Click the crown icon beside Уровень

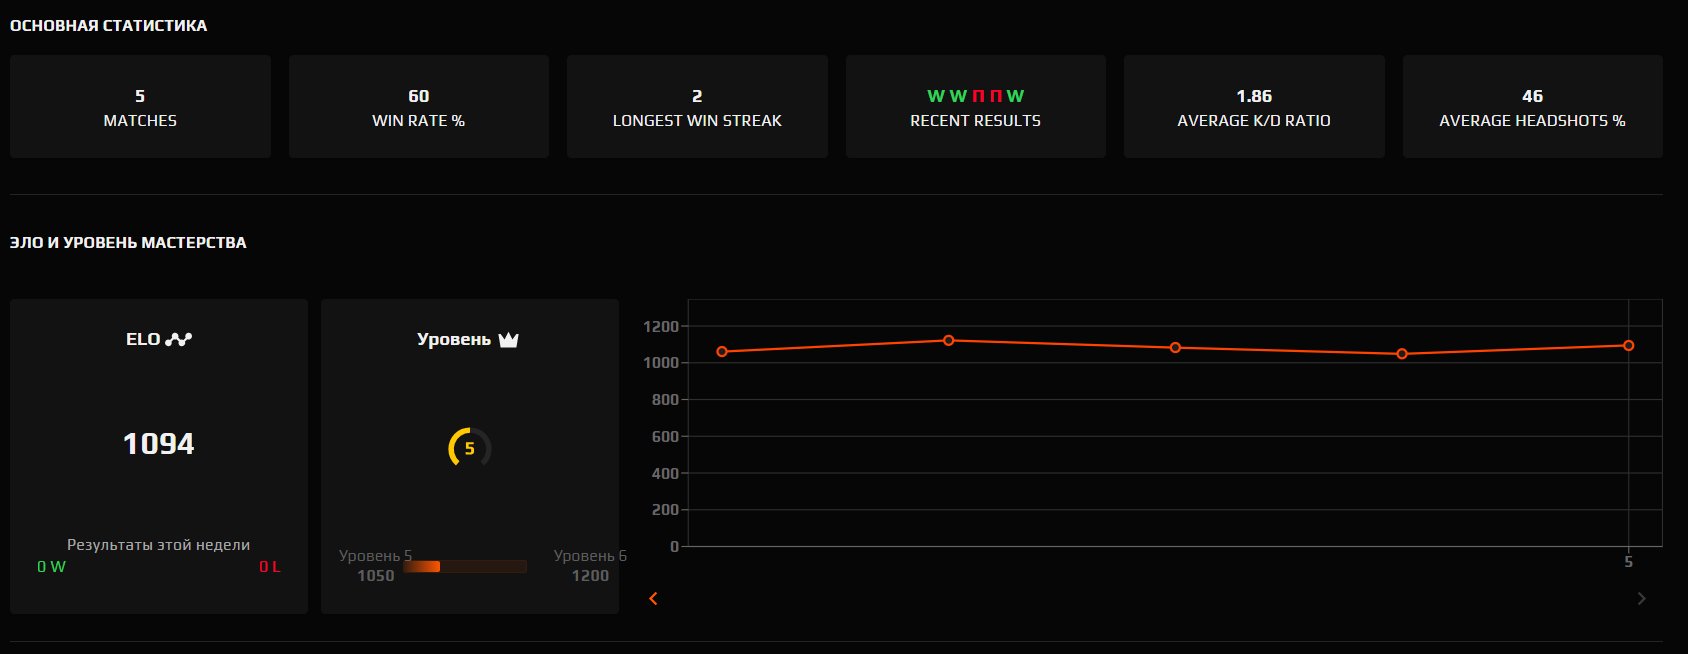tap(508, 340)
